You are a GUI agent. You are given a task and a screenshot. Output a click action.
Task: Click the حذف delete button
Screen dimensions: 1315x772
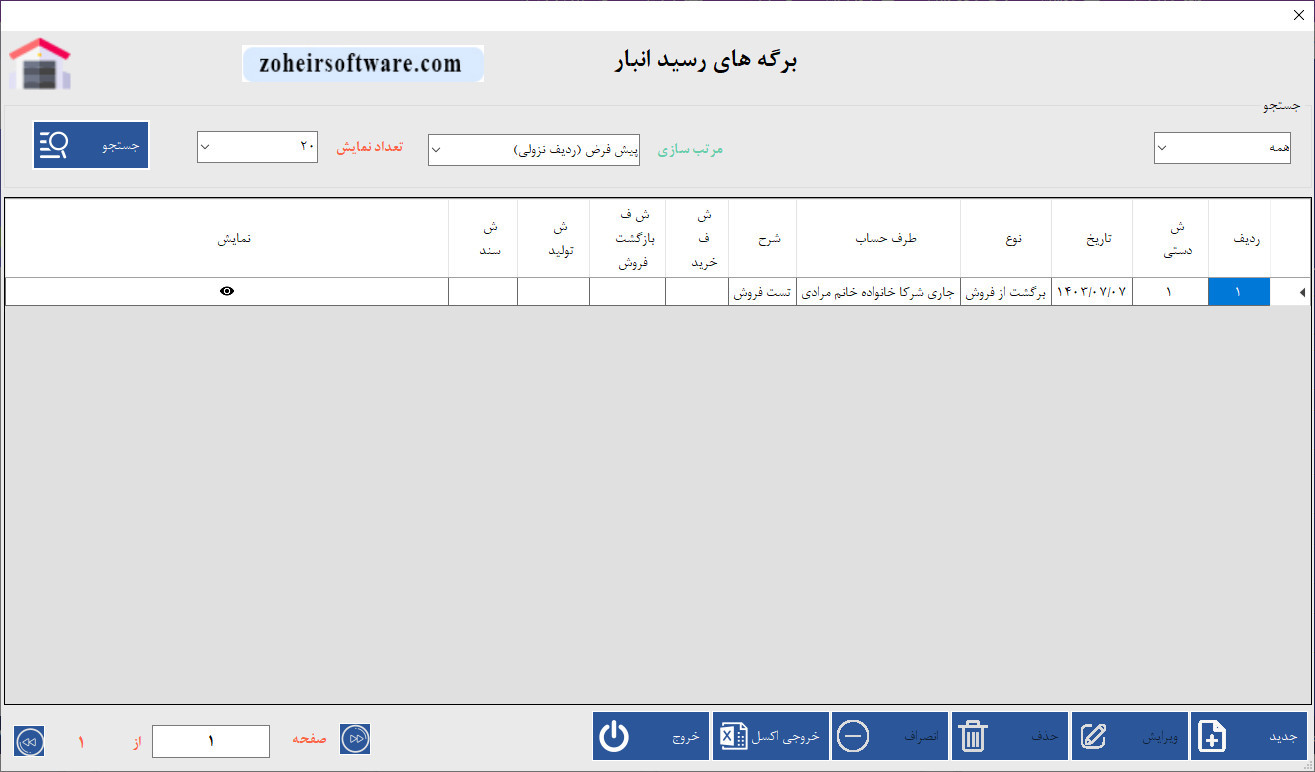pos(1010,736)
